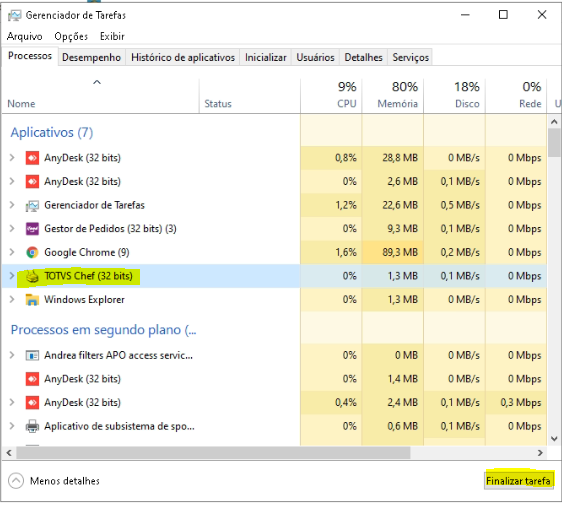Click the Andrea filters APO service icon

(x=32, y=356)
